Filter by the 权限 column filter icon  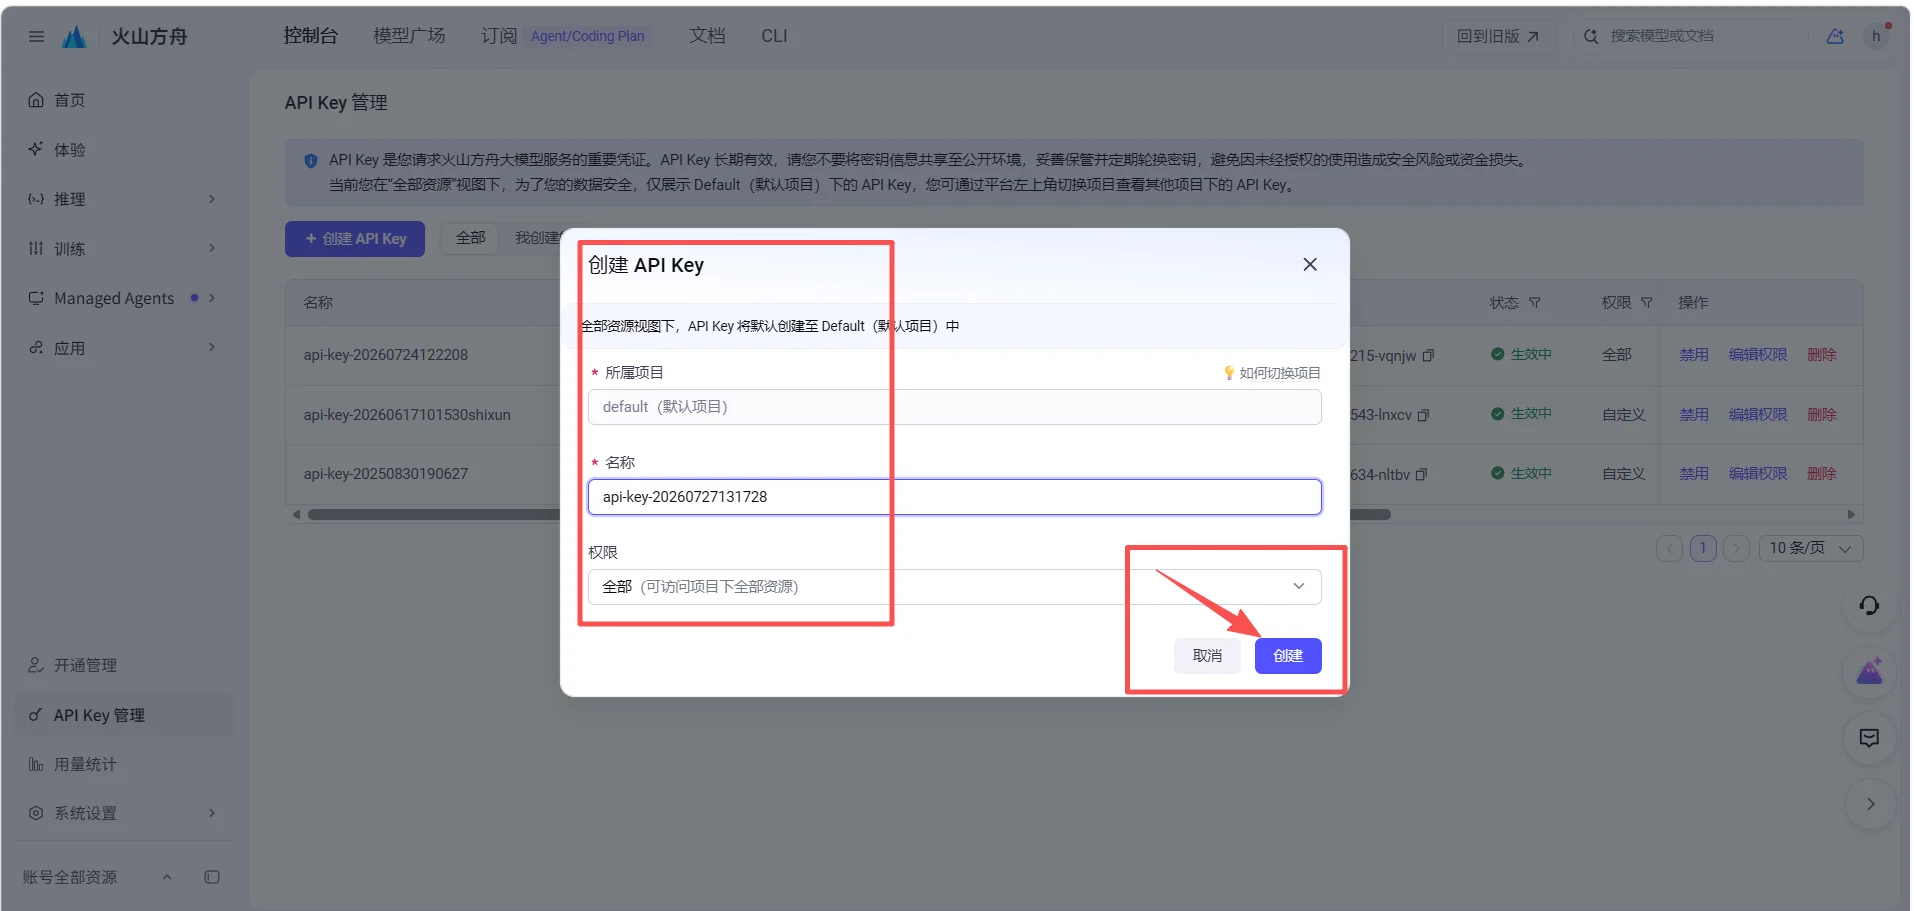1646,302
